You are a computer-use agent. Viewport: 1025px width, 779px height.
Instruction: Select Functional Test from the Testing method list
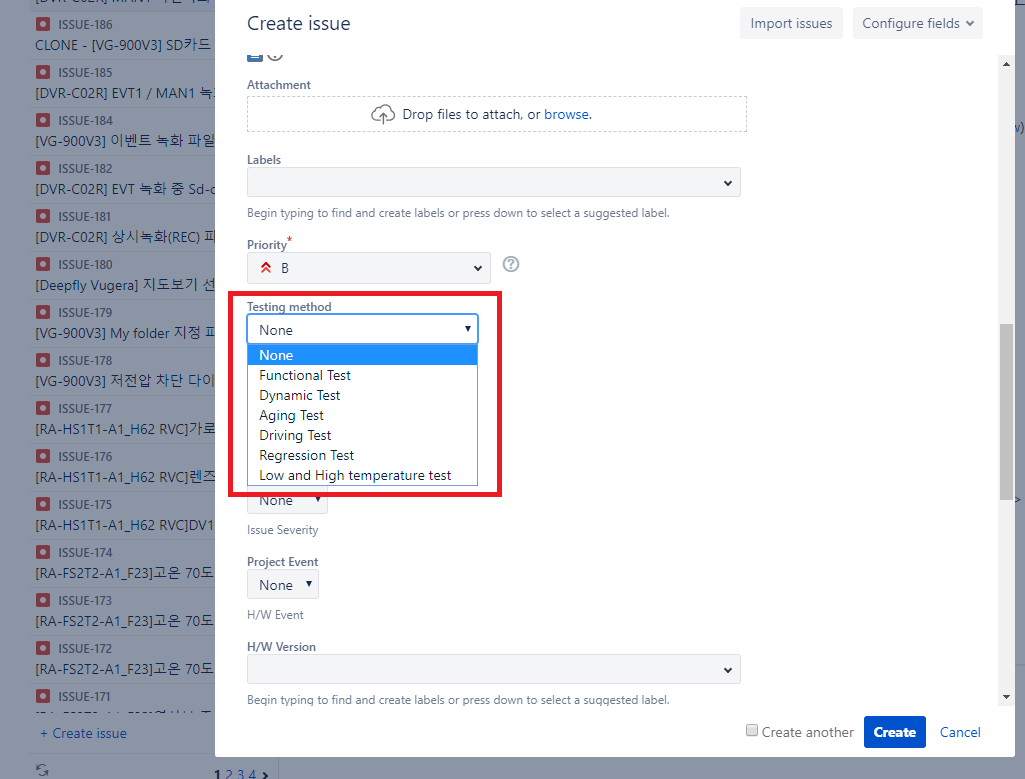click(303, 375)
